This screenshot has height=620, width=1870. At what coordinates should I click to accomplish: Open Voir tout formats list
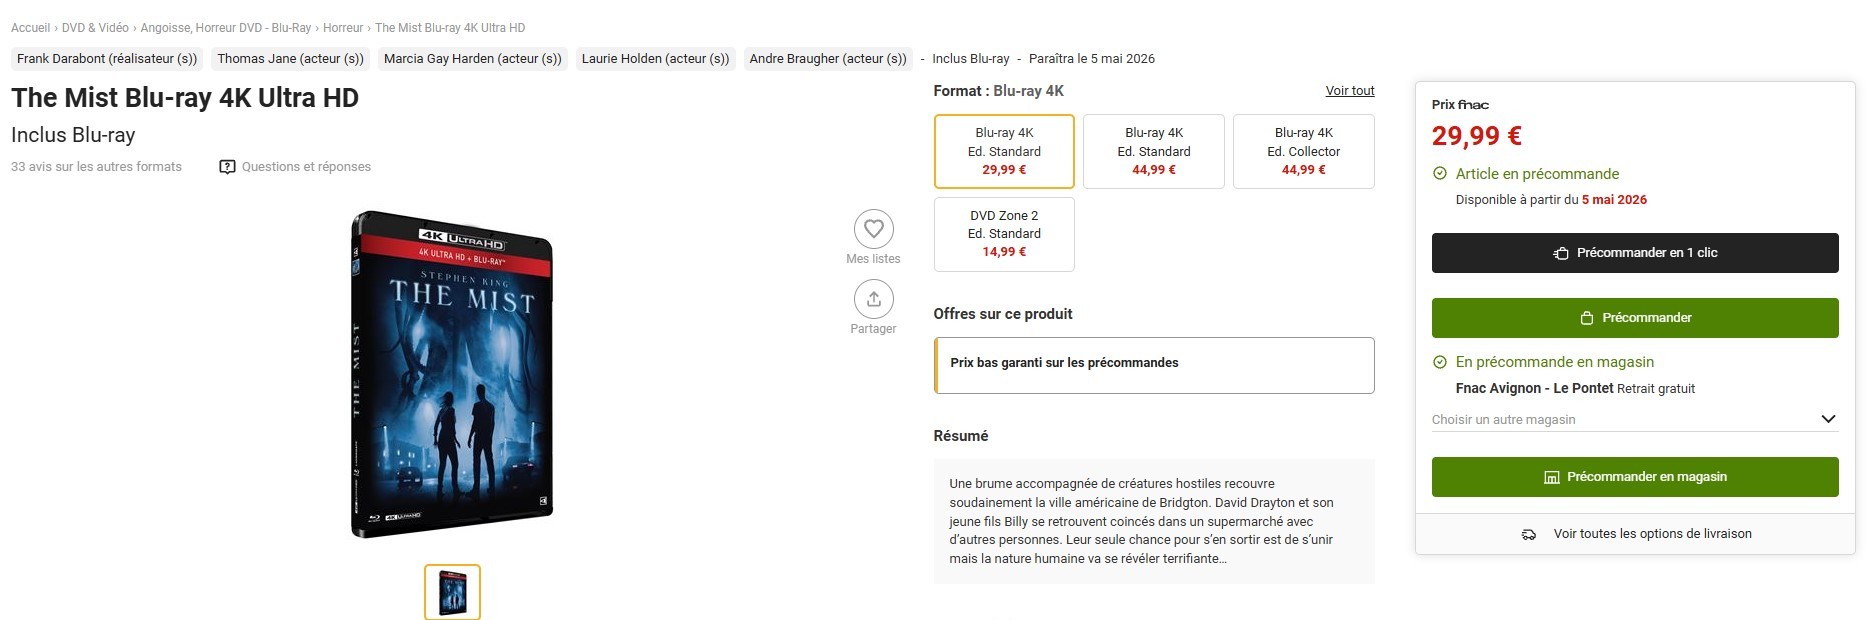[1350, 91]
